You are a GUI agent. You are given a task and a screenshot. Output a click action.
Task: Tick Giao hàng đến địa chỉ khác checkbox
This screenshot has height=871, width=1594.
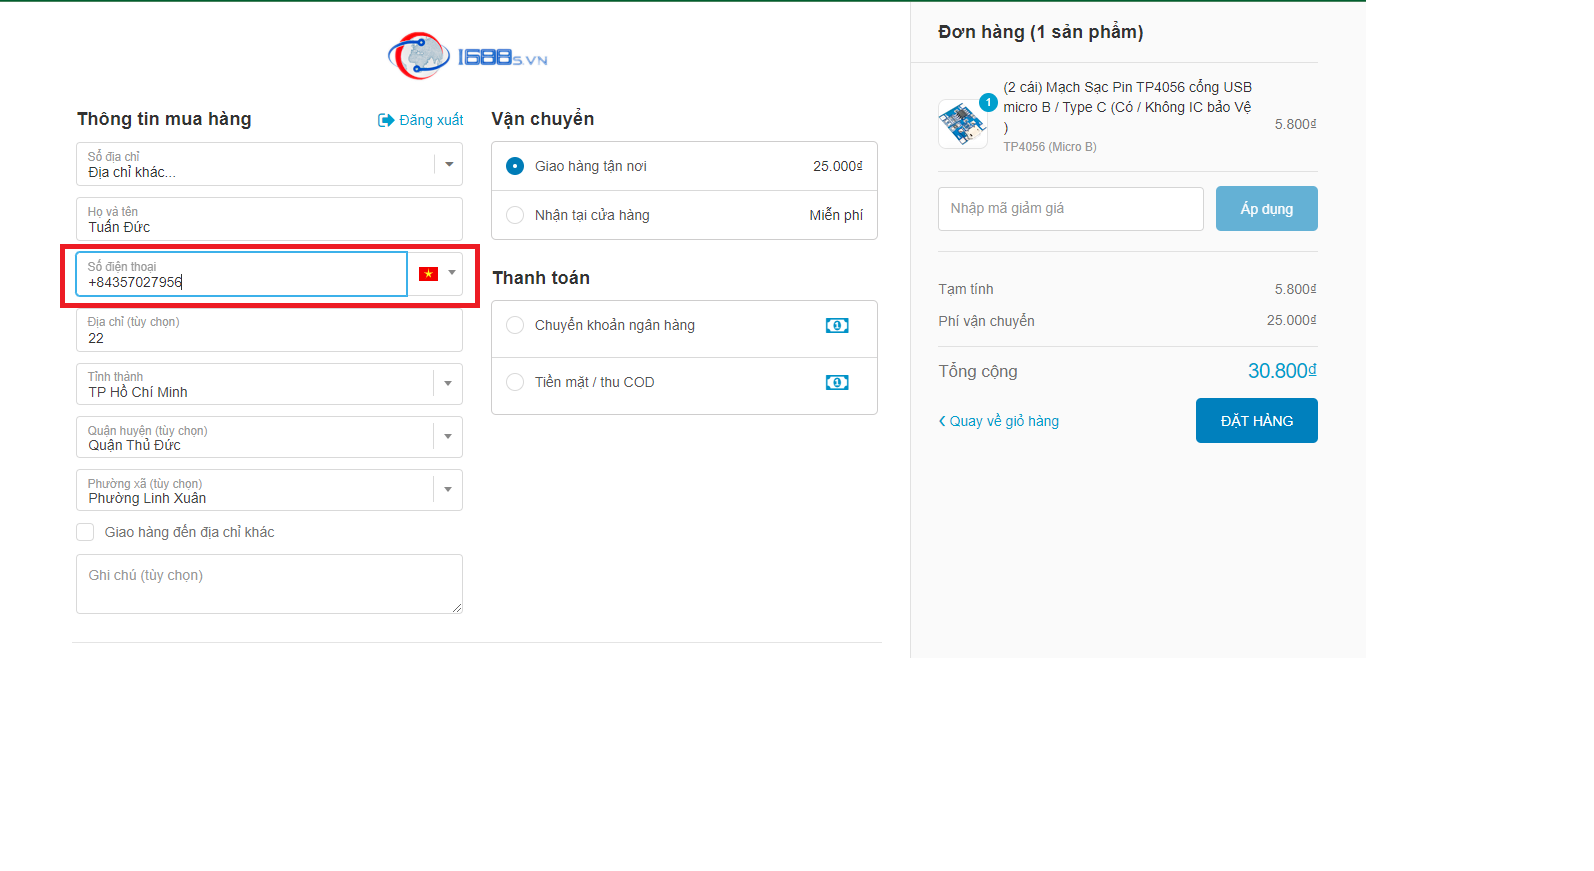tap(86, 532)
